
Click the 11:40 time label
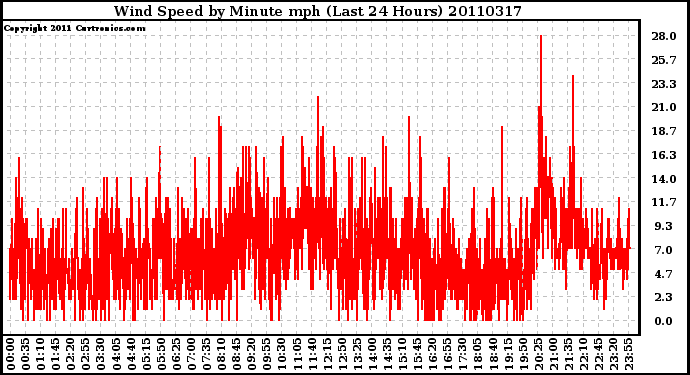point(312,354)
